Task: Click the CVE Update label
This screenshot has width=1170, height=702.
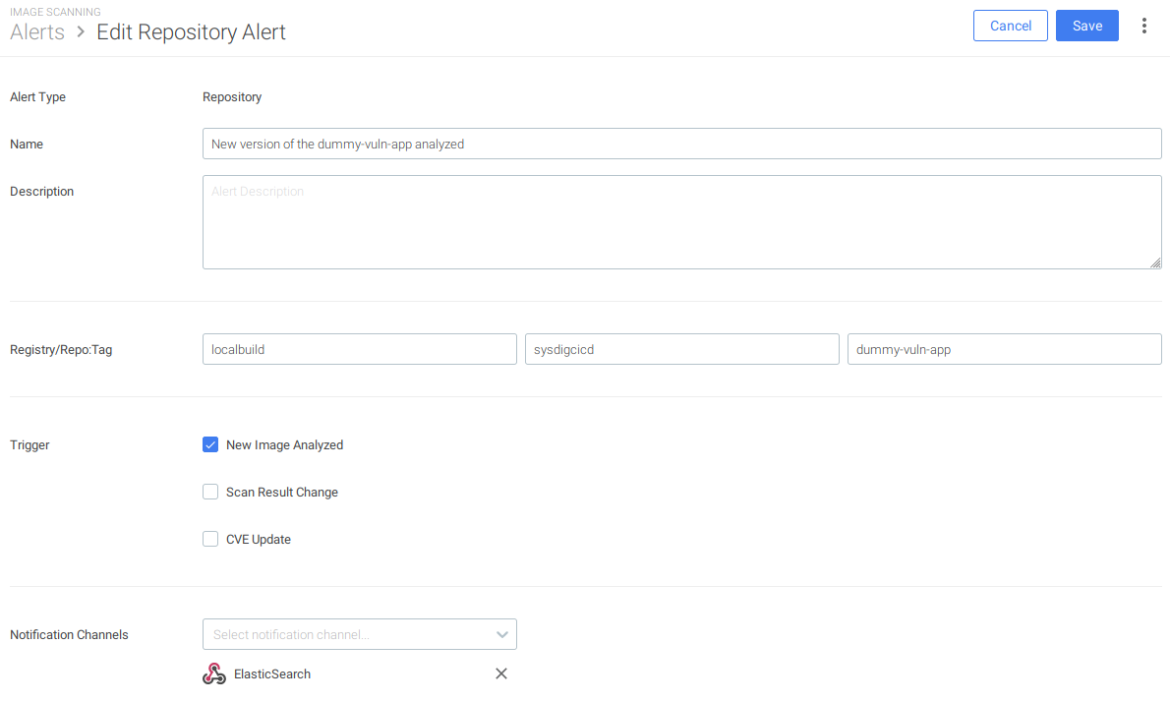Action: [258, 539]
